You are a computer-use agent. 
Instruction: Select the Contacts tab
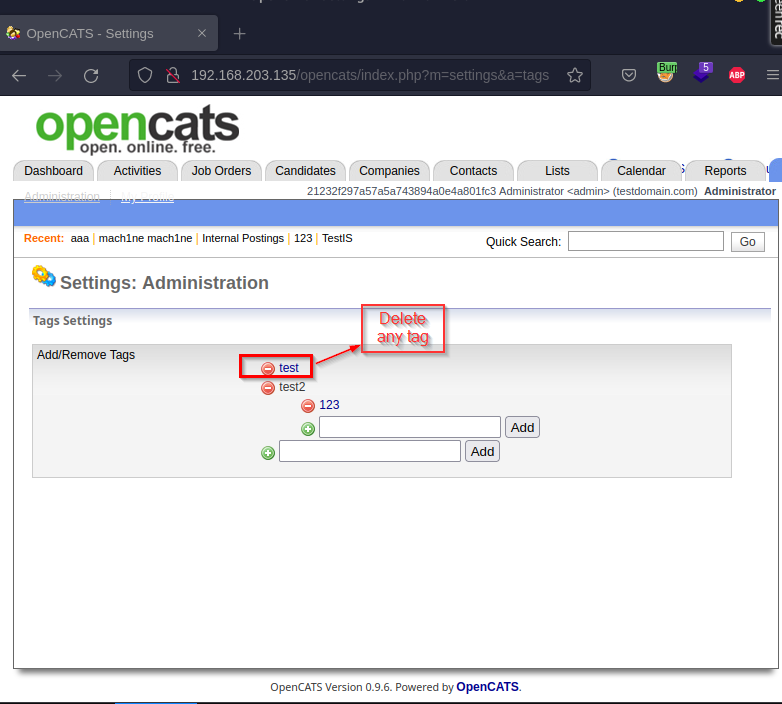(x=473, y=171)
